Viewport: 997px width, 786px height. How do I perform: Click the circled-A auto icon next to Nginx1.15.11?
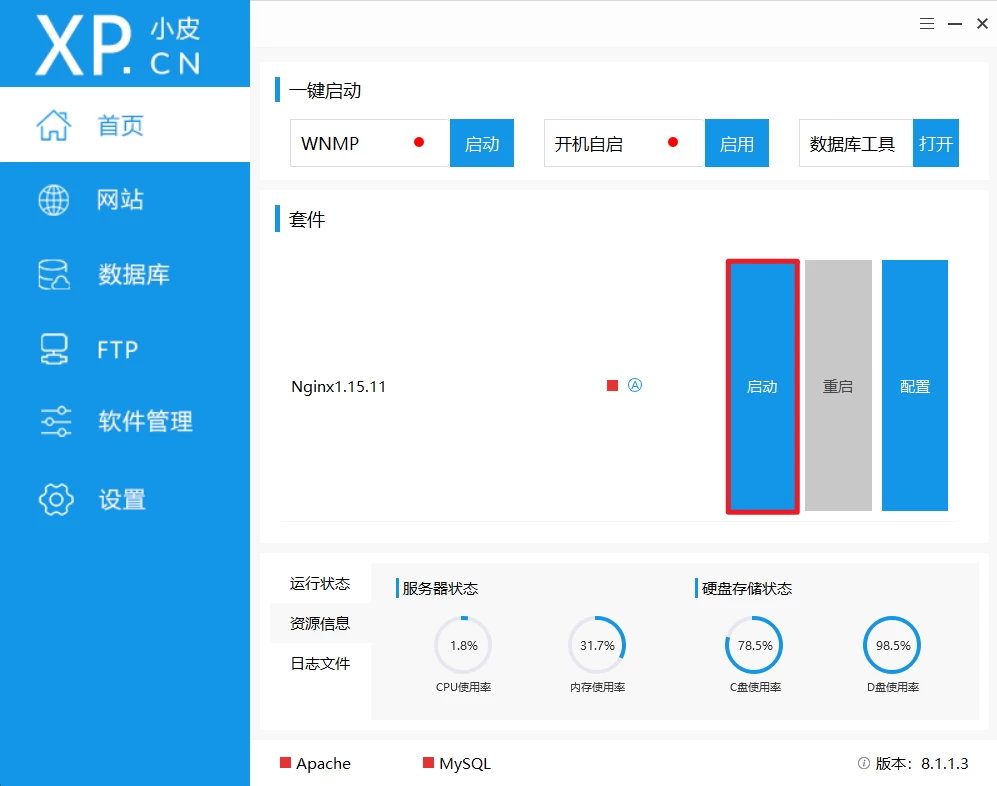point(635,385)
